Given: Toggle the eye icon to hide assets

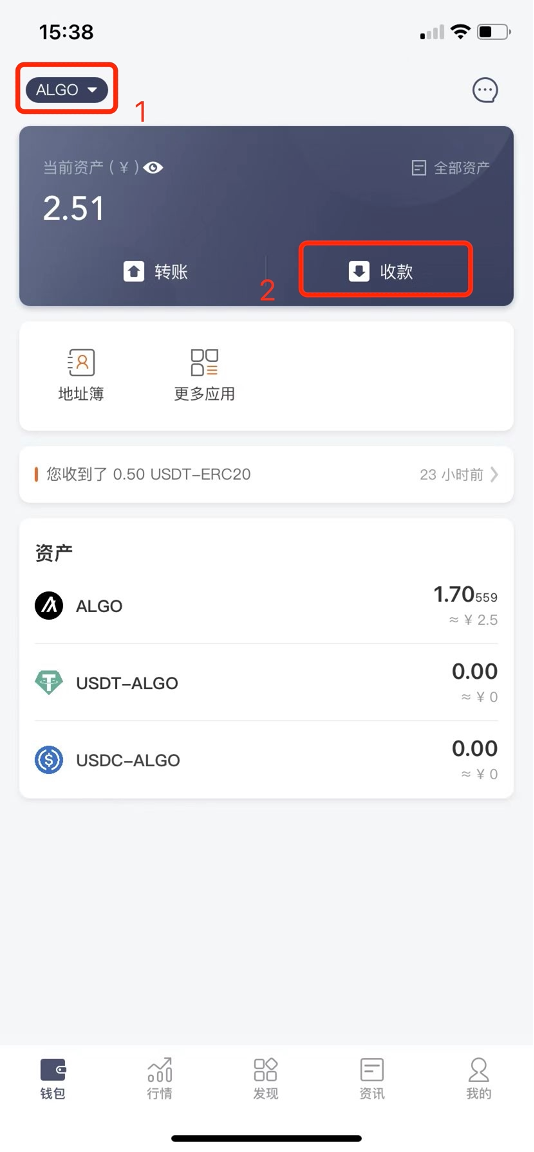Looking at the screenshot, I should pyautogui.click(x=154, y=168).
